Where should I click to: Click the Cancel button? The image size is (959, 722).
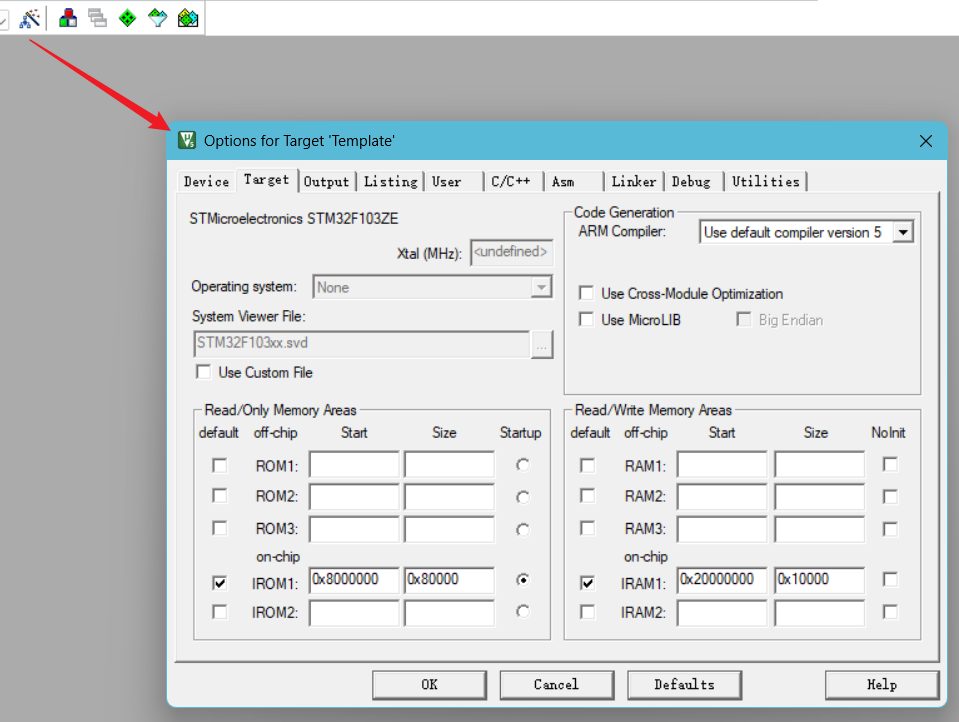pyautogui.click(x=557, y=685)
